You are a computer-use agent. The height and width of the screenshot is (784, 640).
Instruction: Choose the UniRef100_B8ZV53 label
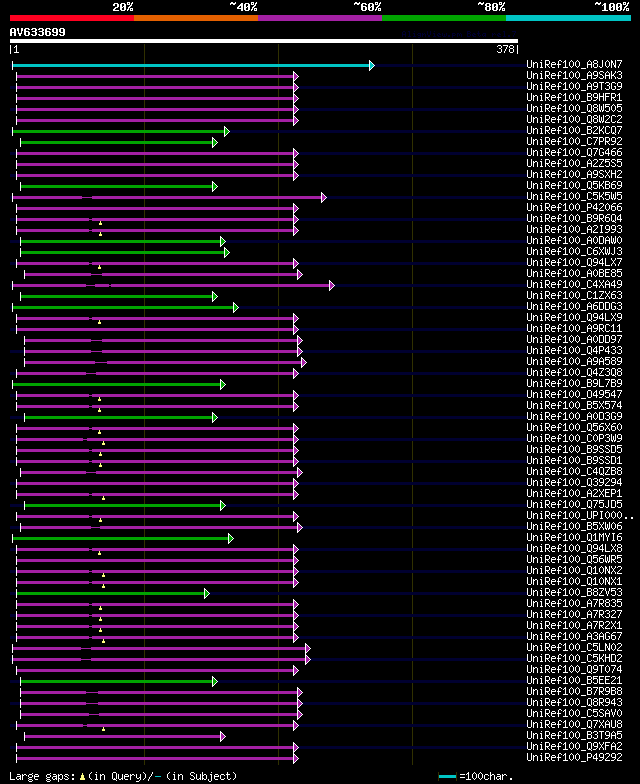tap(574, 592)
